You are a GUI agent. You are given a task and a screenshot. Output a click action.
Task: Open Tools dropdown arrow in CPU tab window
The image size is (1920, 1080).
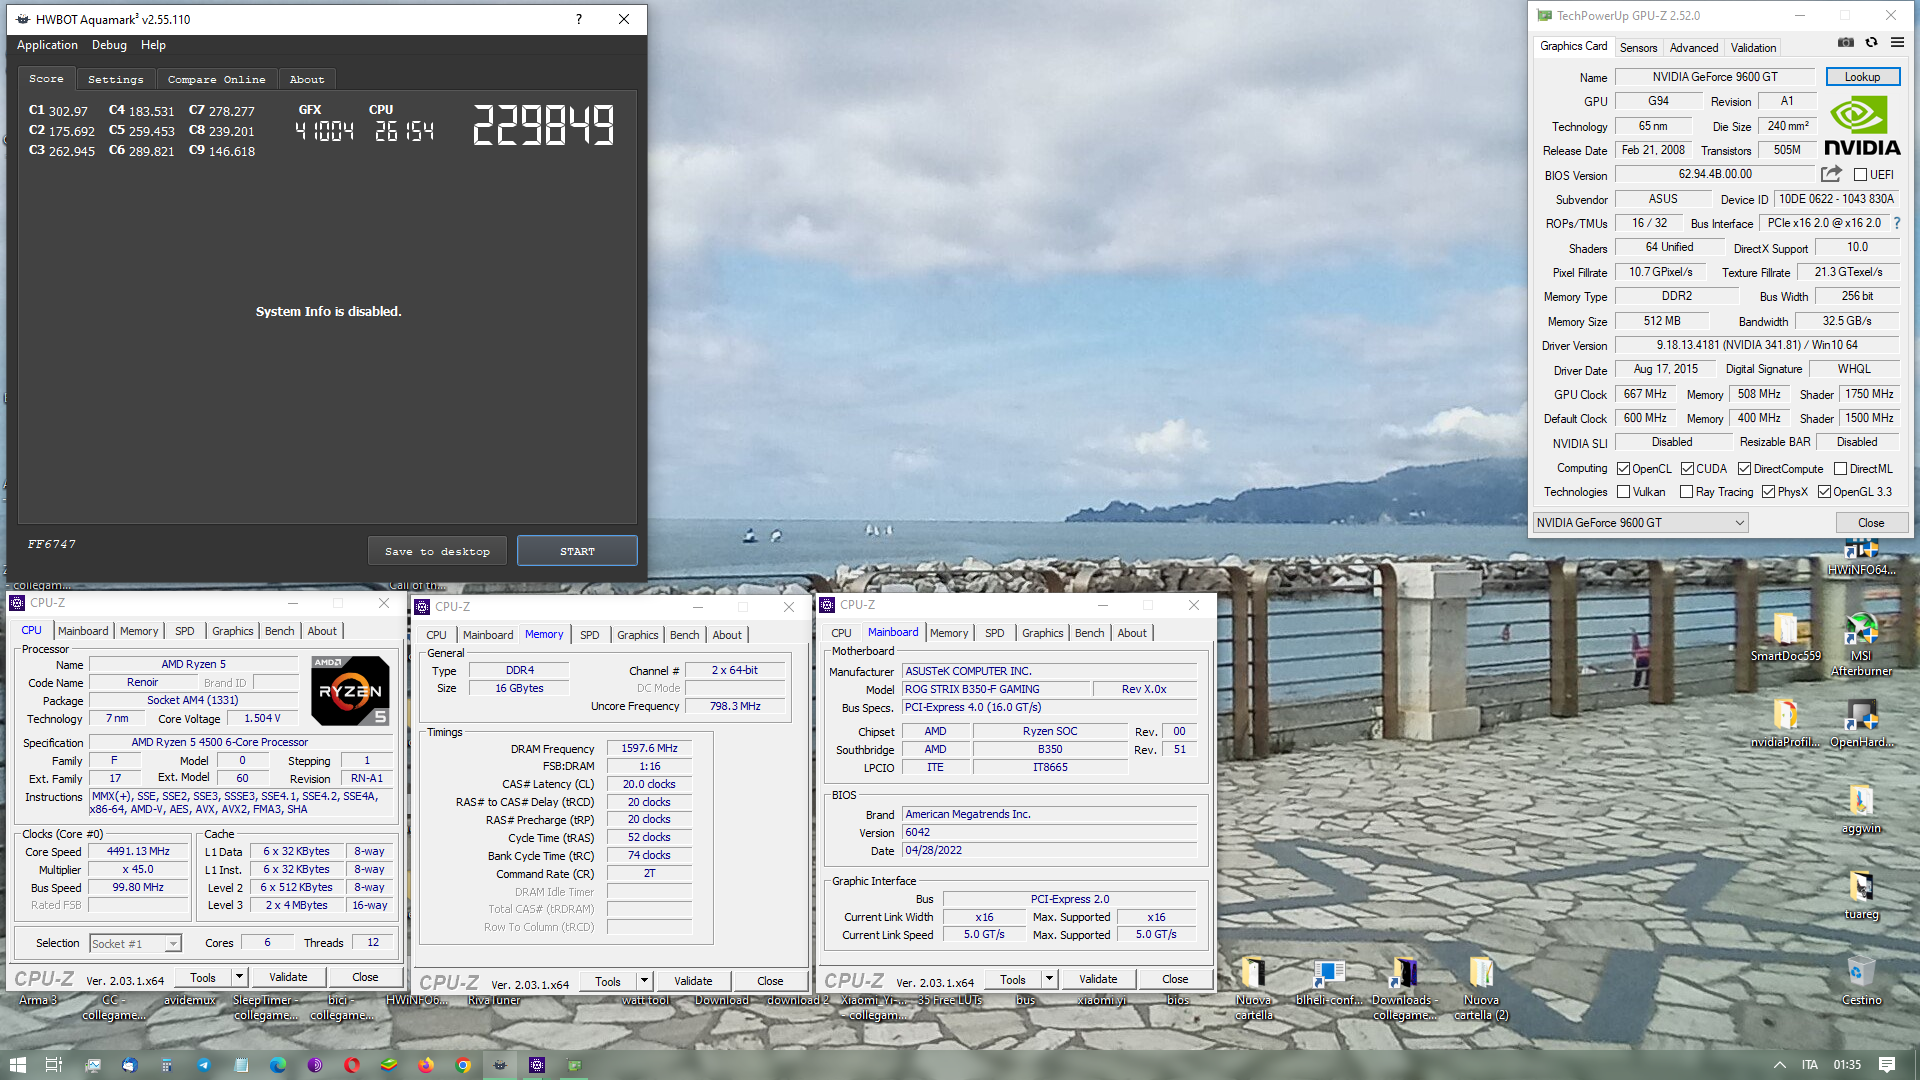tap(239, 977)
